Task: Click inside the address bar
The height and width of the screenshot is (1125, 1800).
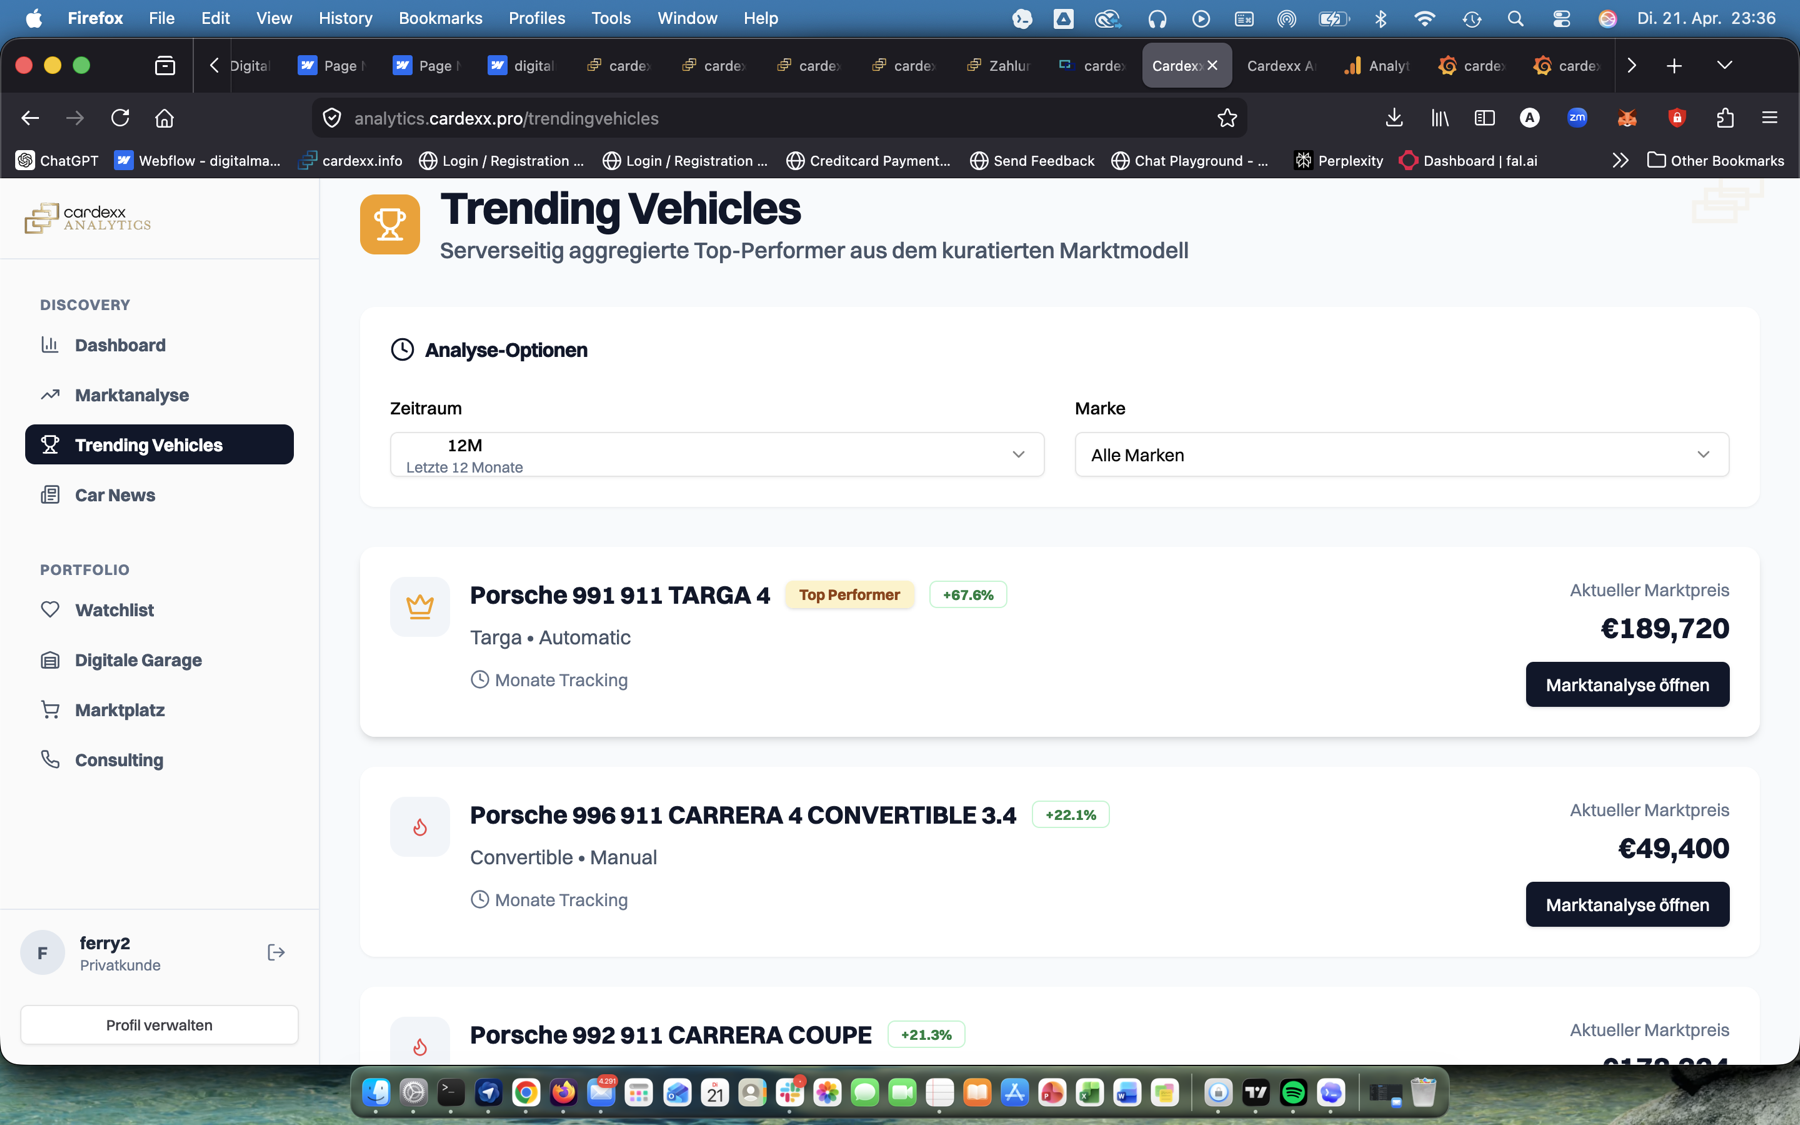Action: pyautogui.click(x=700, y=118)
